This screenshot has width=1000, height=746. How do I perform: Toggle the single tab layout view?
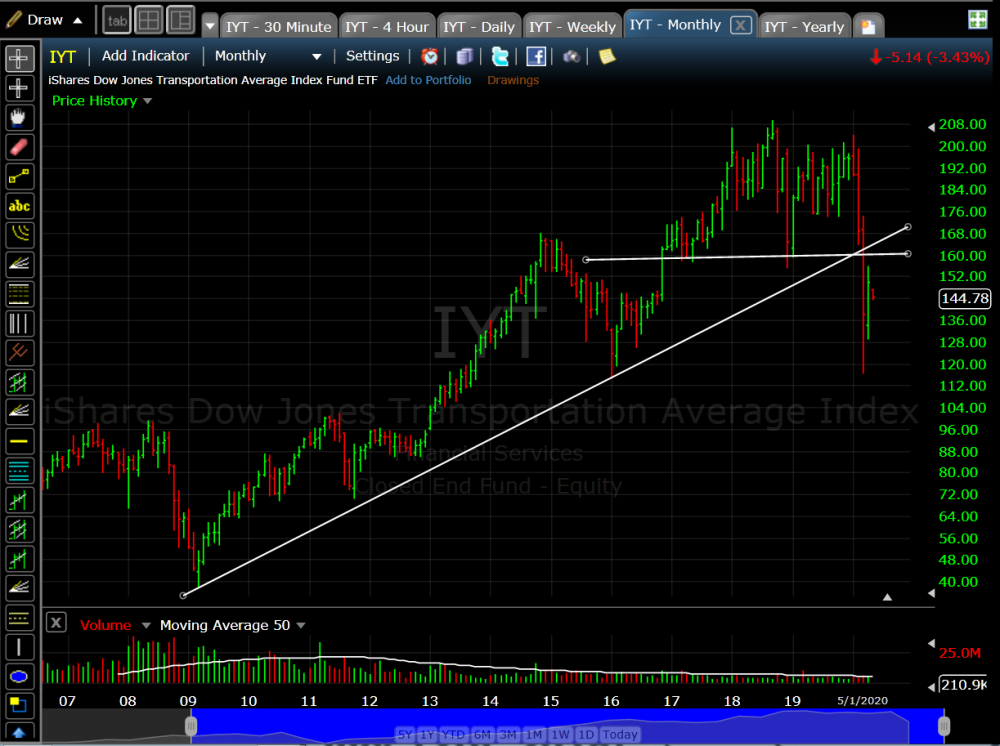point(117,20)
